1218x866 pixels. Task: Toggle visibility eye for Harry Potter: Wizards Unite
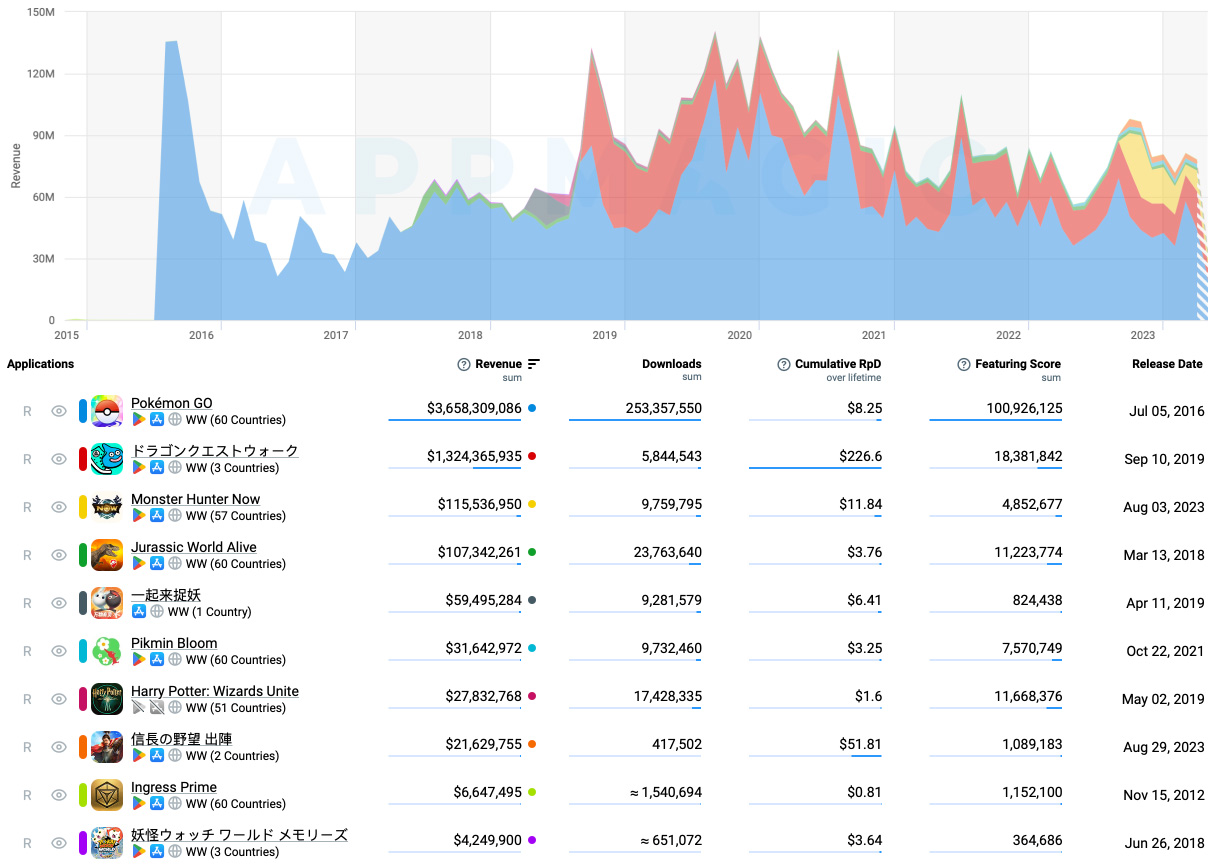point(59,699)
